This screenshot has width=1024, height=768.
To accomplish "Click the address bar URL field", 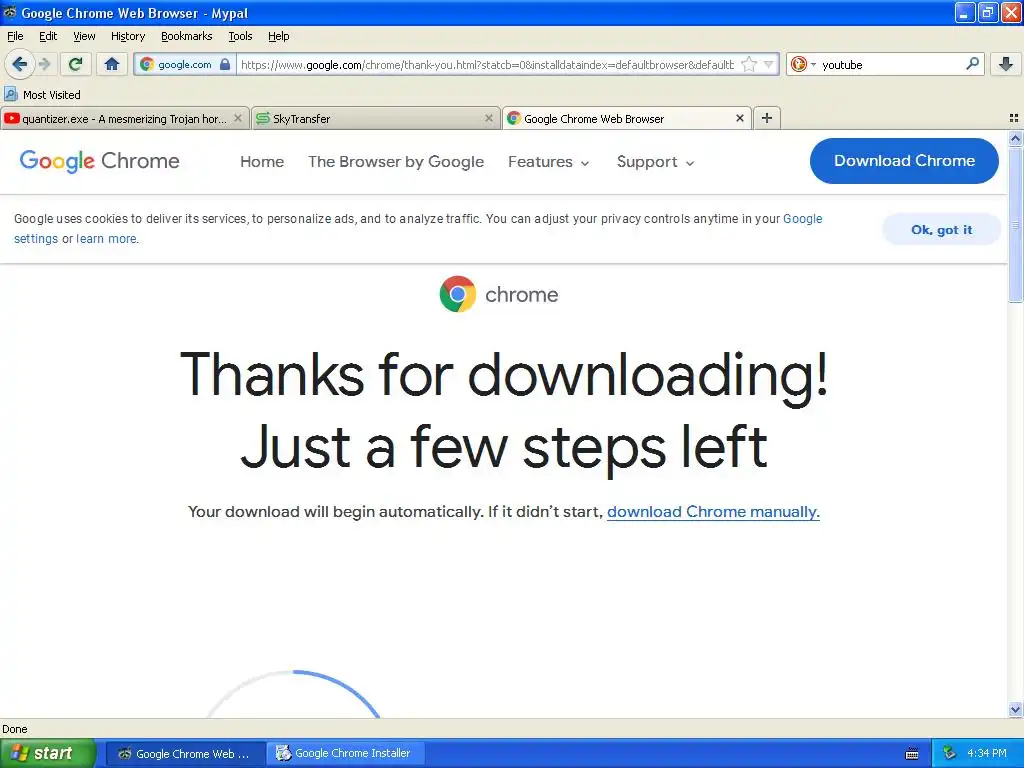I will click(487, 65).
